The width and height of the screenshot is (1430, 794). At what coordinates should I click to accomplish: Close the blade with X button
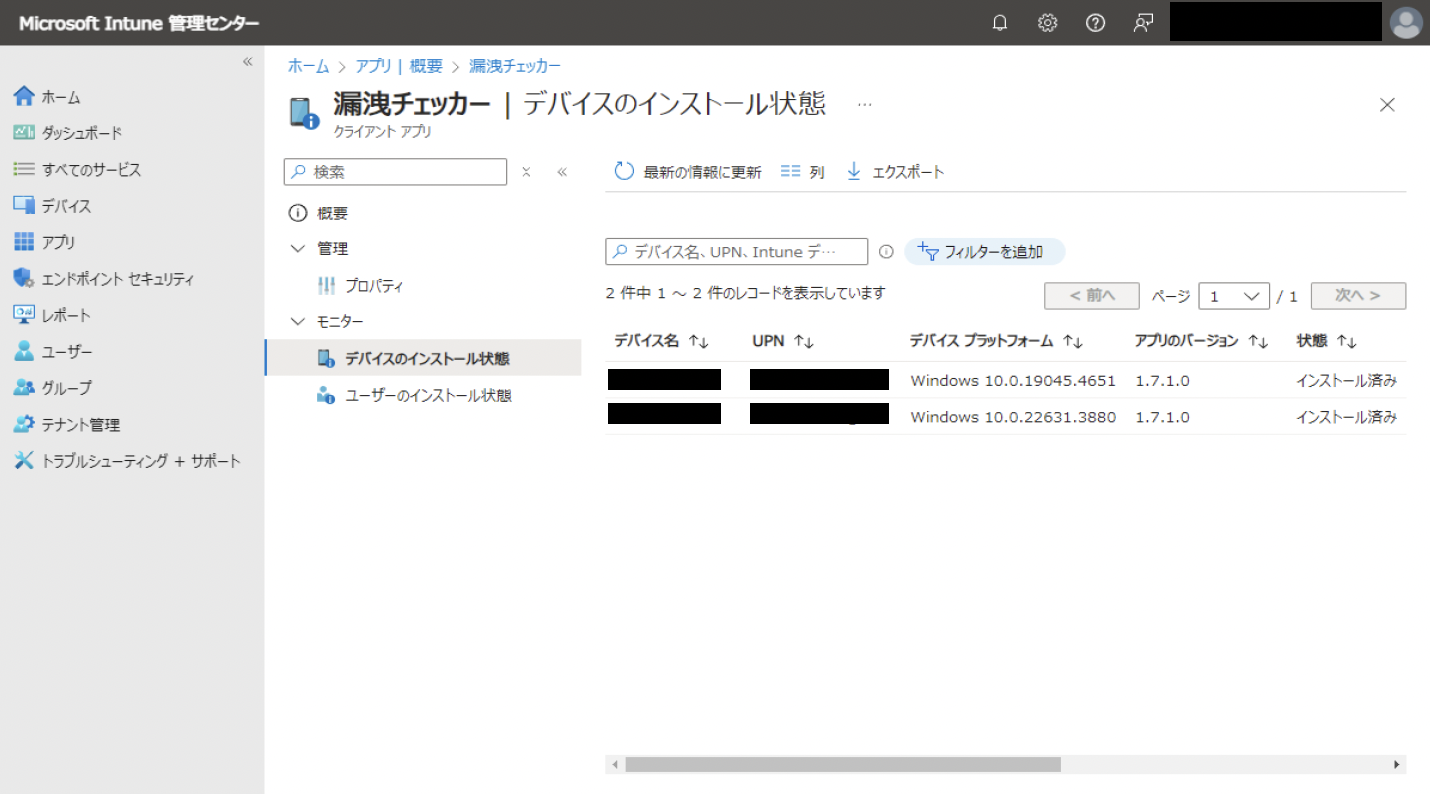coord(1387,105)
